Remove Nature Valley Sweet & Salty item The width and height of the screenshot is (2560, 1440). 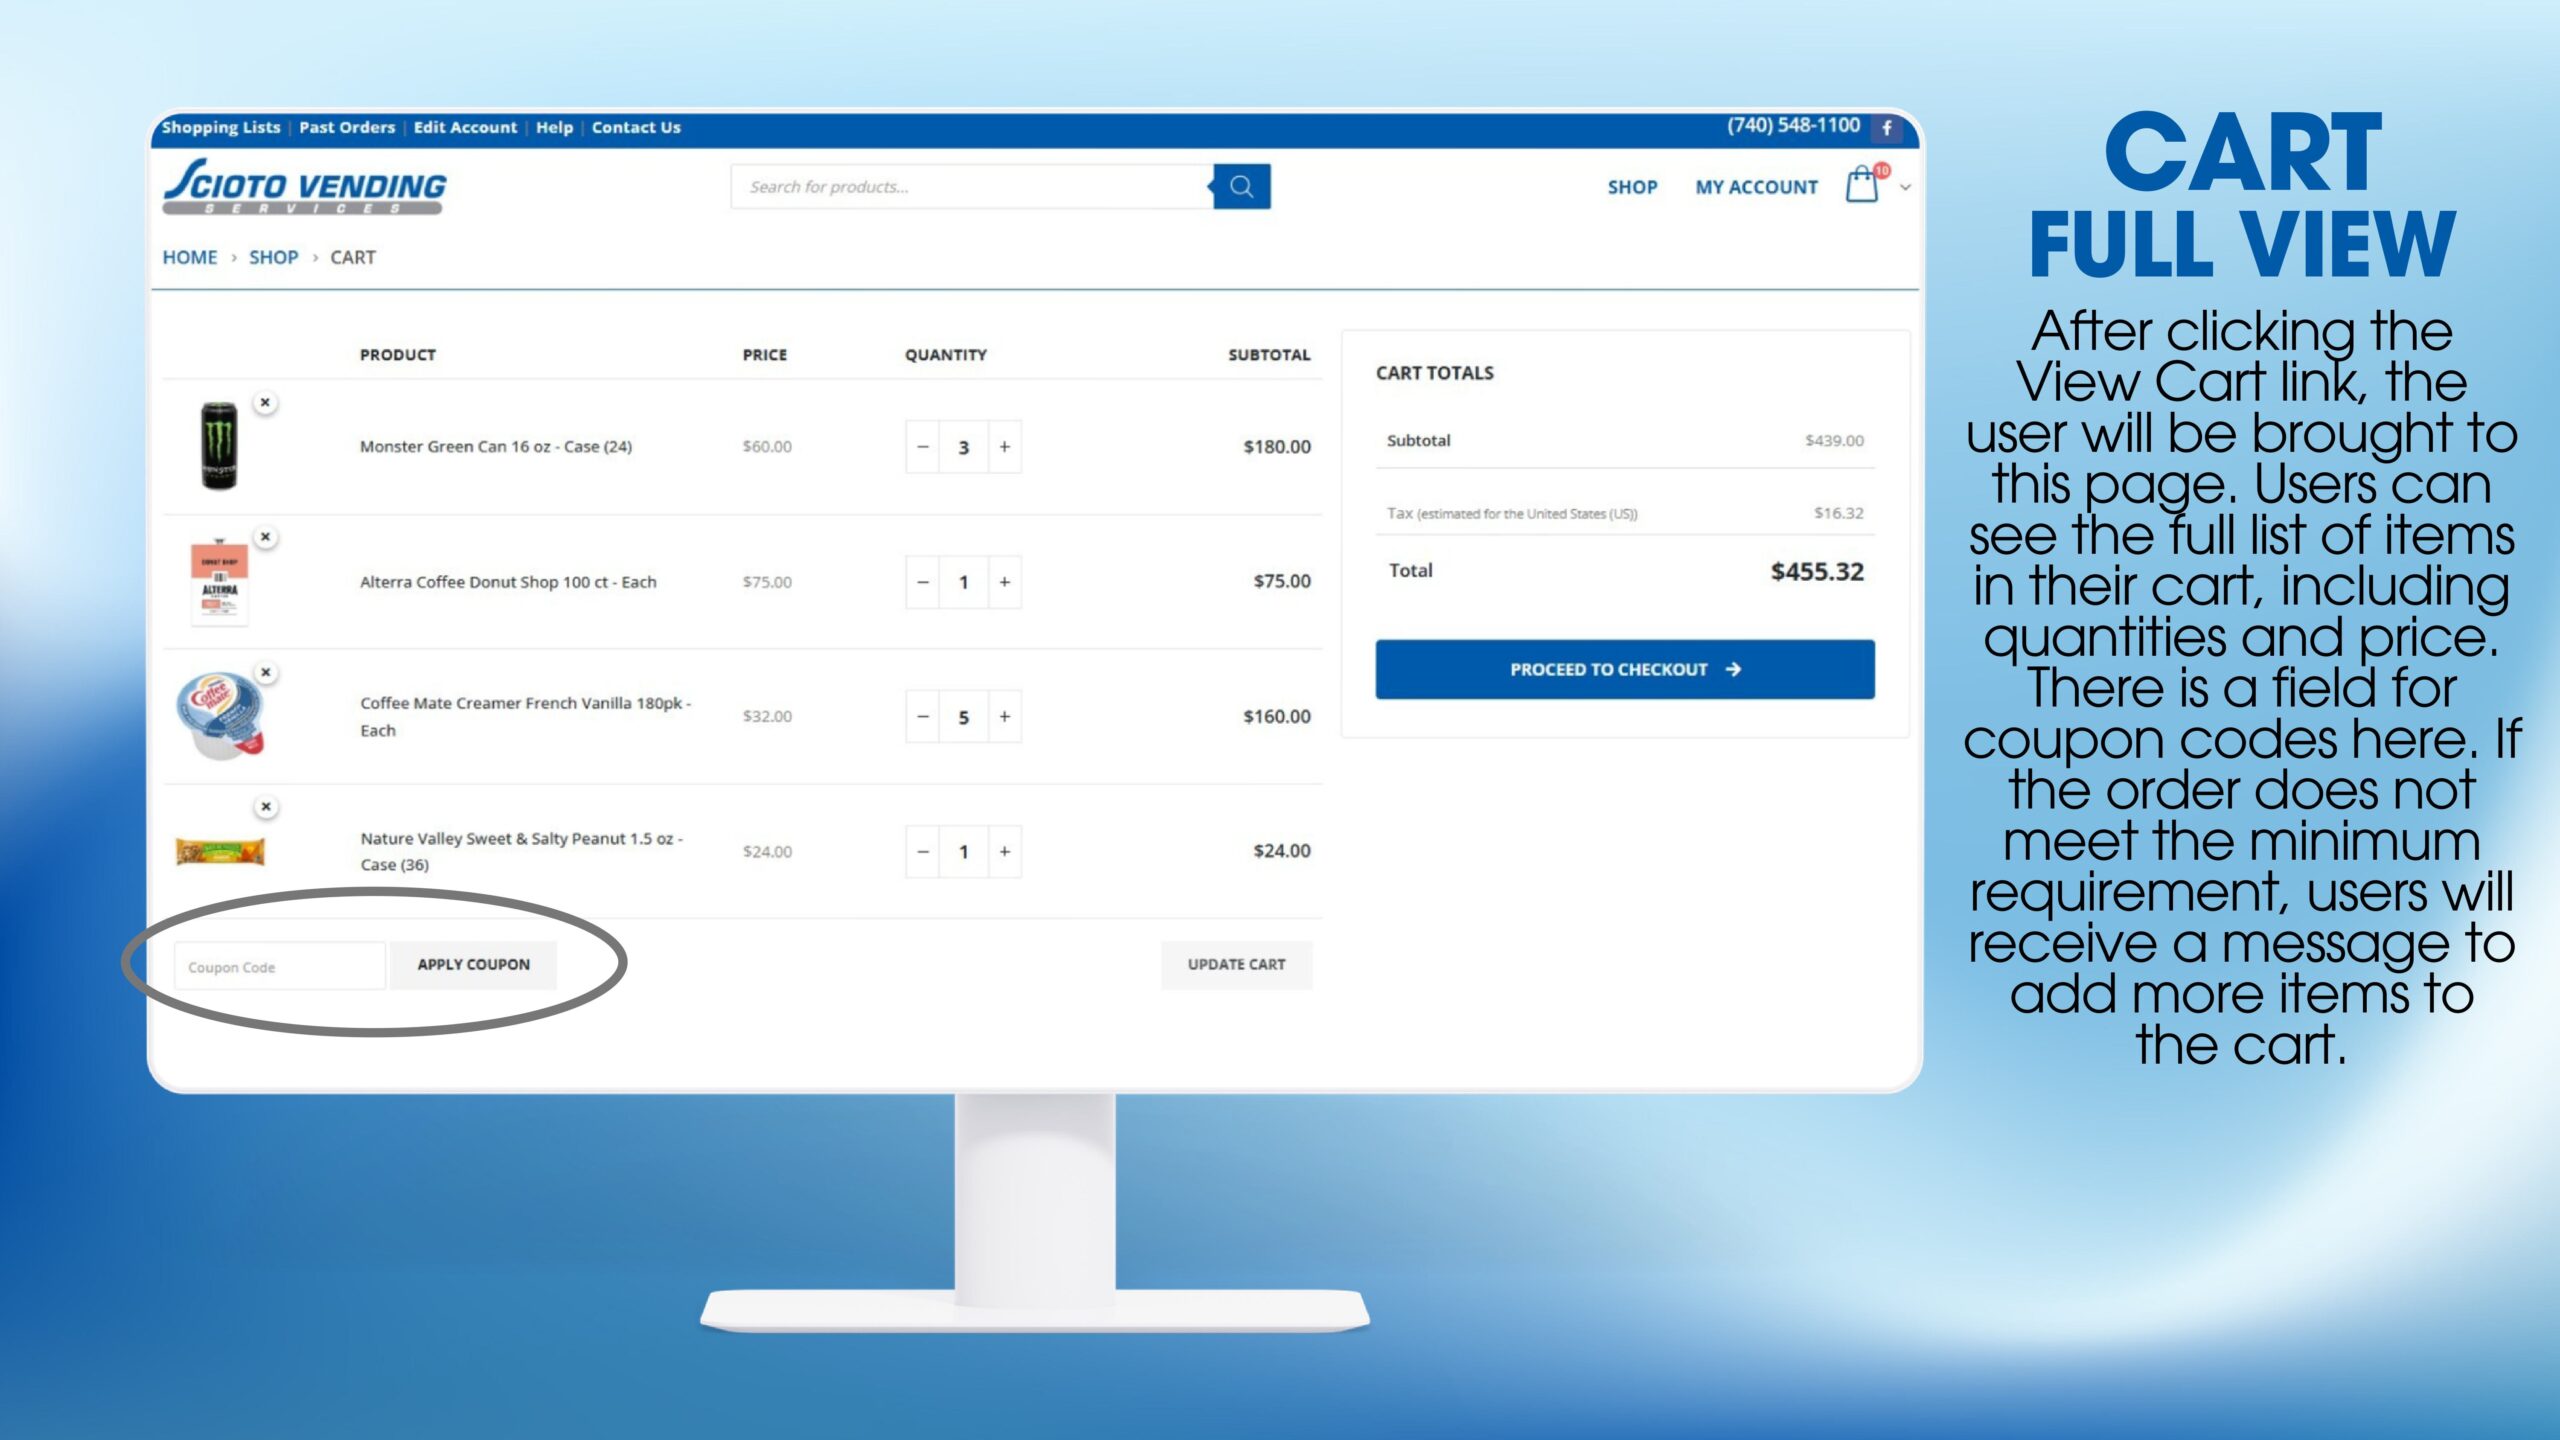click(265, 807)
